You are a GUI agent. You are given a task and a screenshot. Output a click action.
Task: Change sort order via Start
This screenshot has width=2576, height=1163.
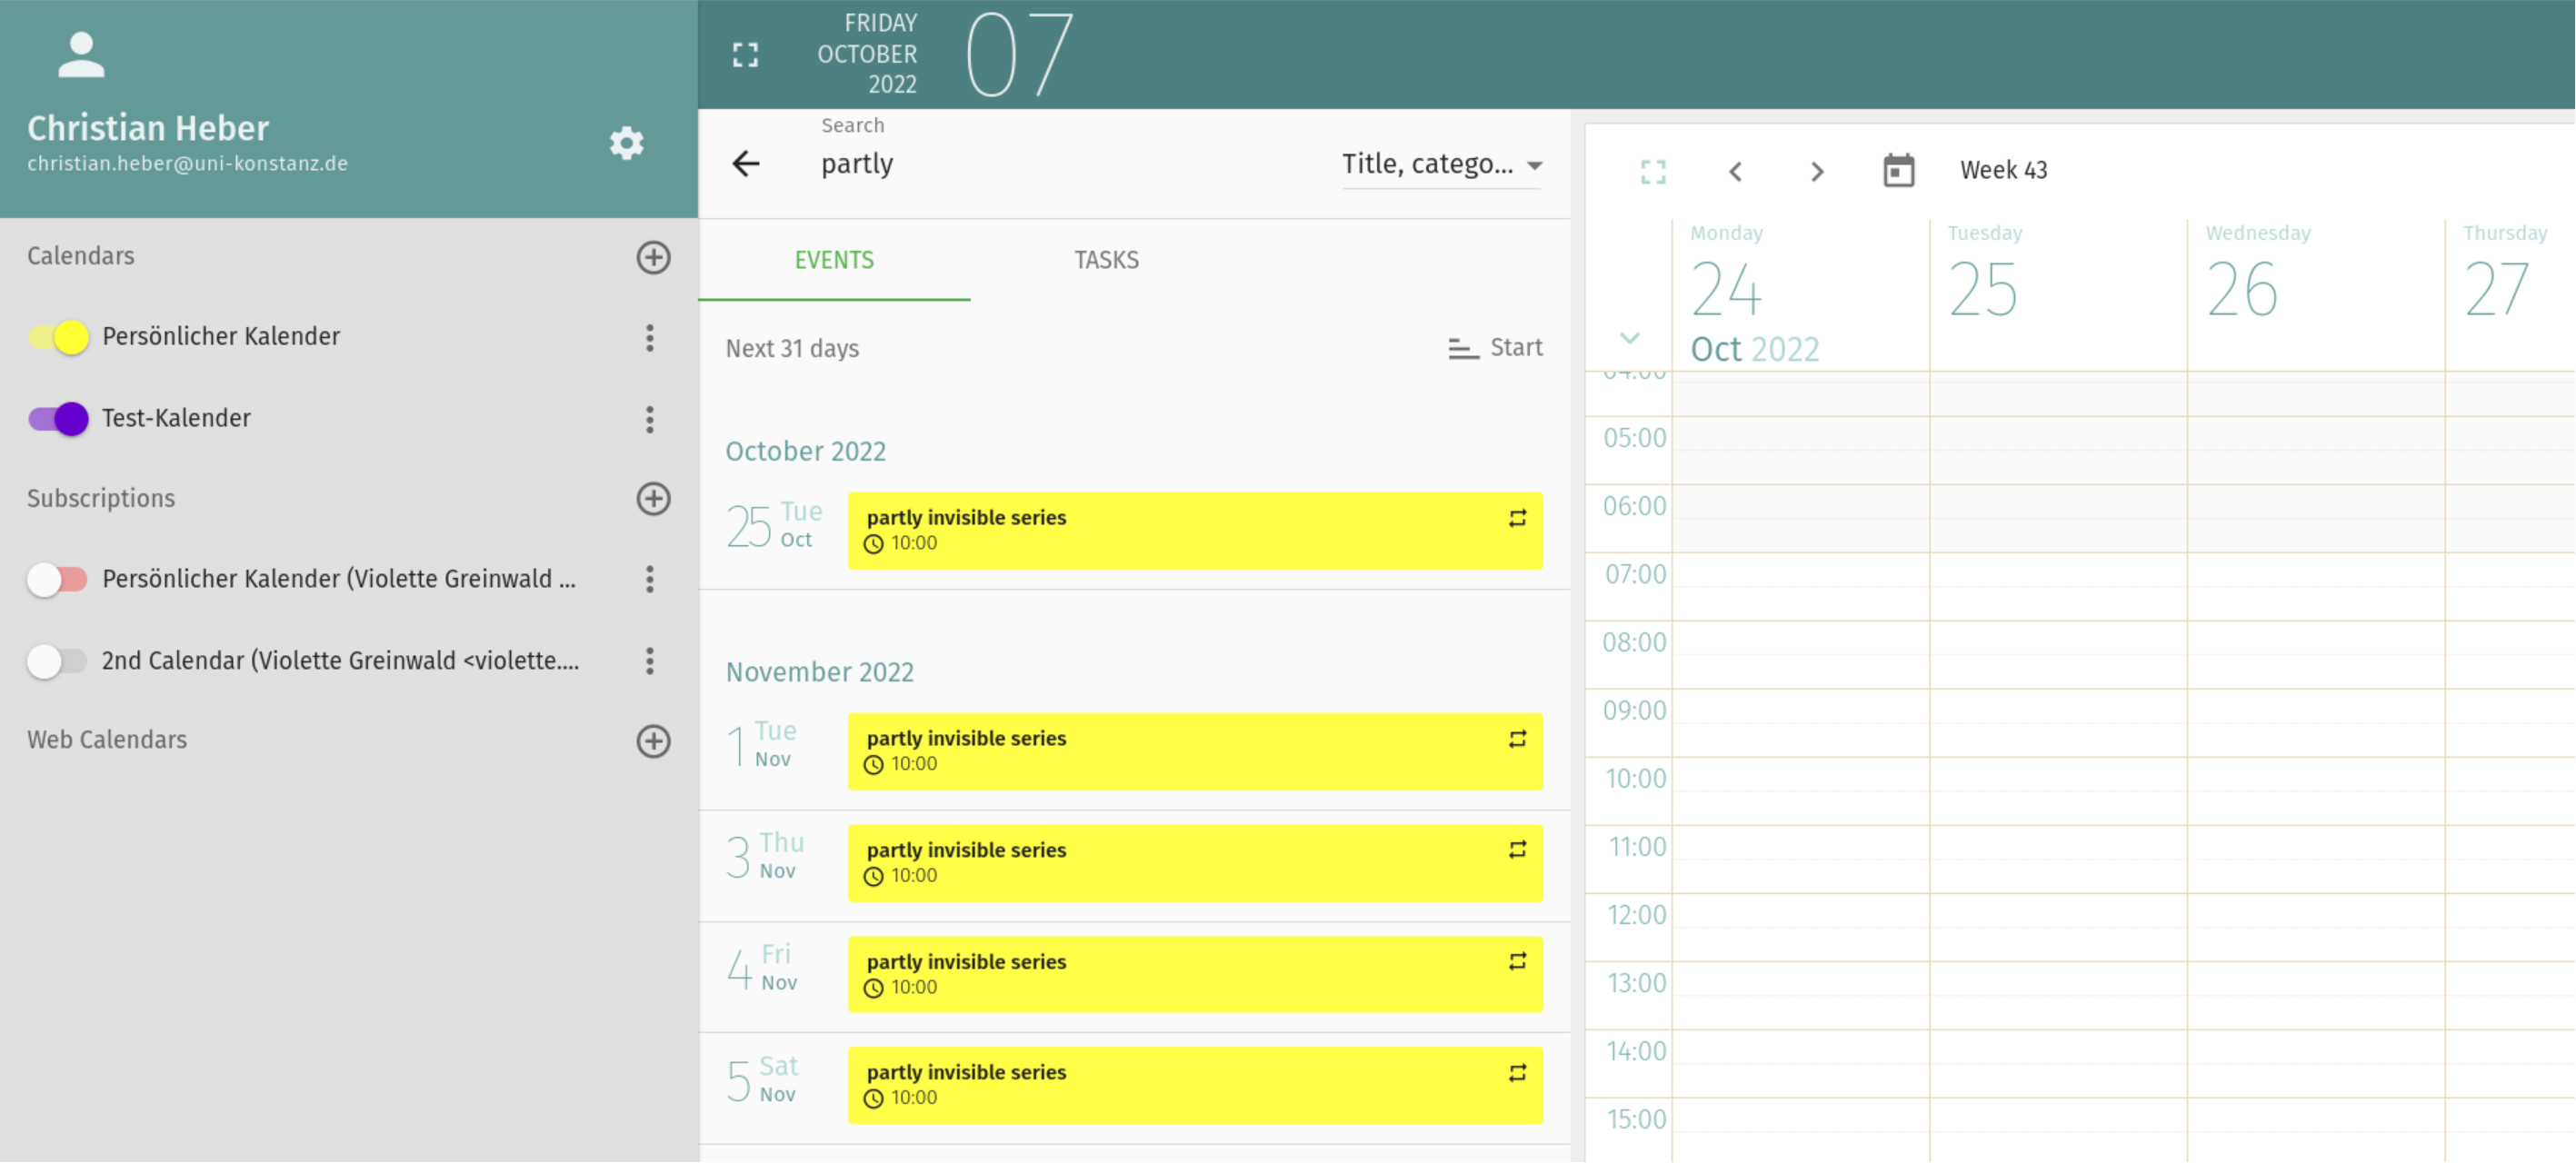(1495, 348)
